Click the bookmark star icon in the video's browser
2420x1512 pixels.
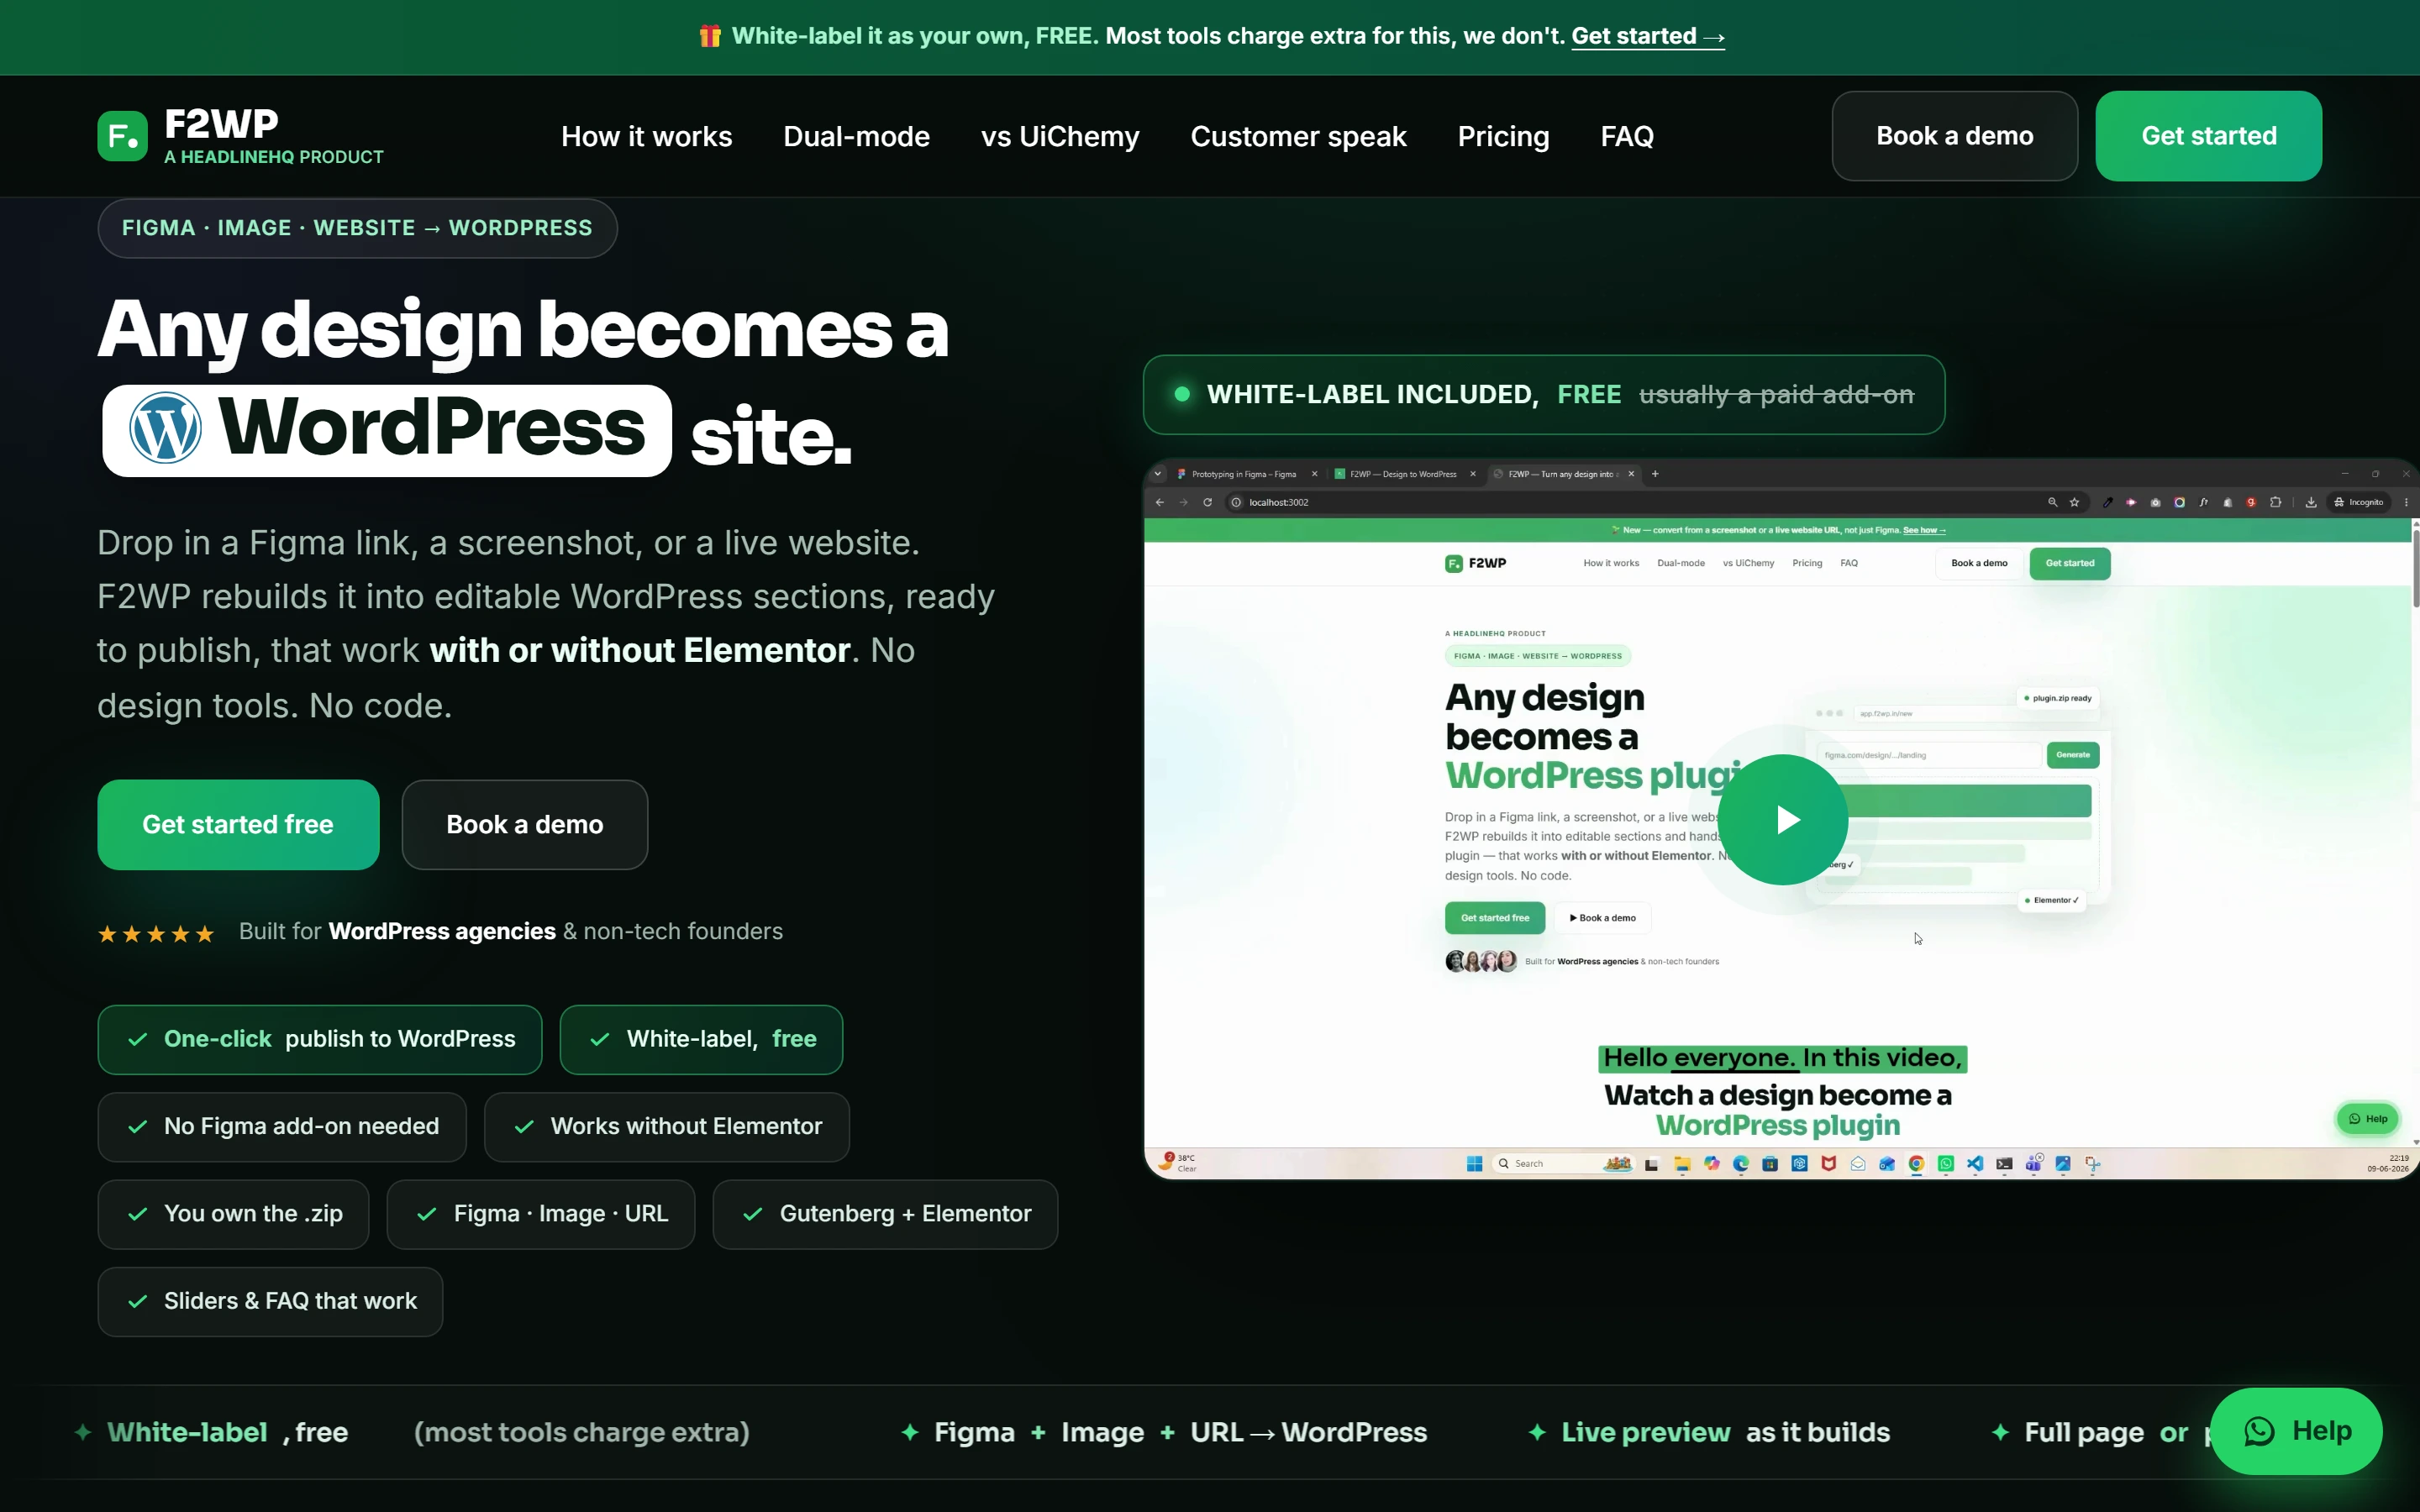point(2075,502)
